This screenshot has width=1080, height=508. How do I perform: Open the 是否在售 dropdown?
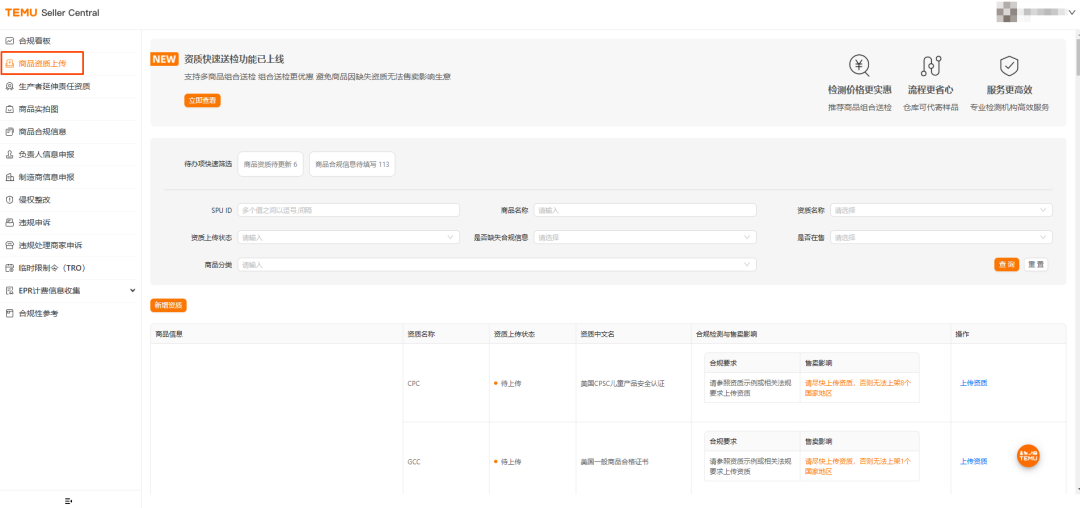click(942, 237)
